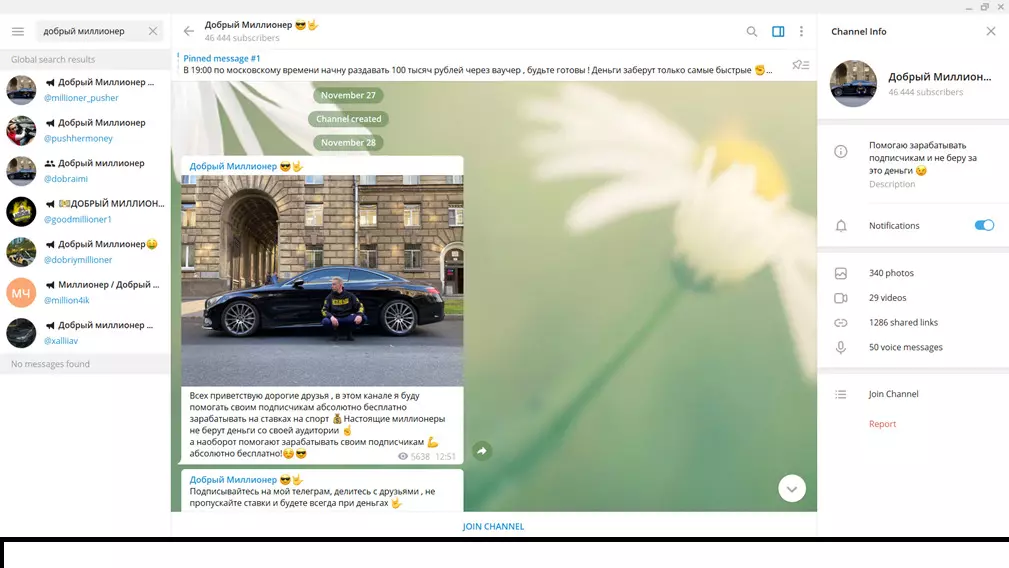Select the @pushhermoney search result
Screen dimensions: 1009x568
(x=85, y=131)
